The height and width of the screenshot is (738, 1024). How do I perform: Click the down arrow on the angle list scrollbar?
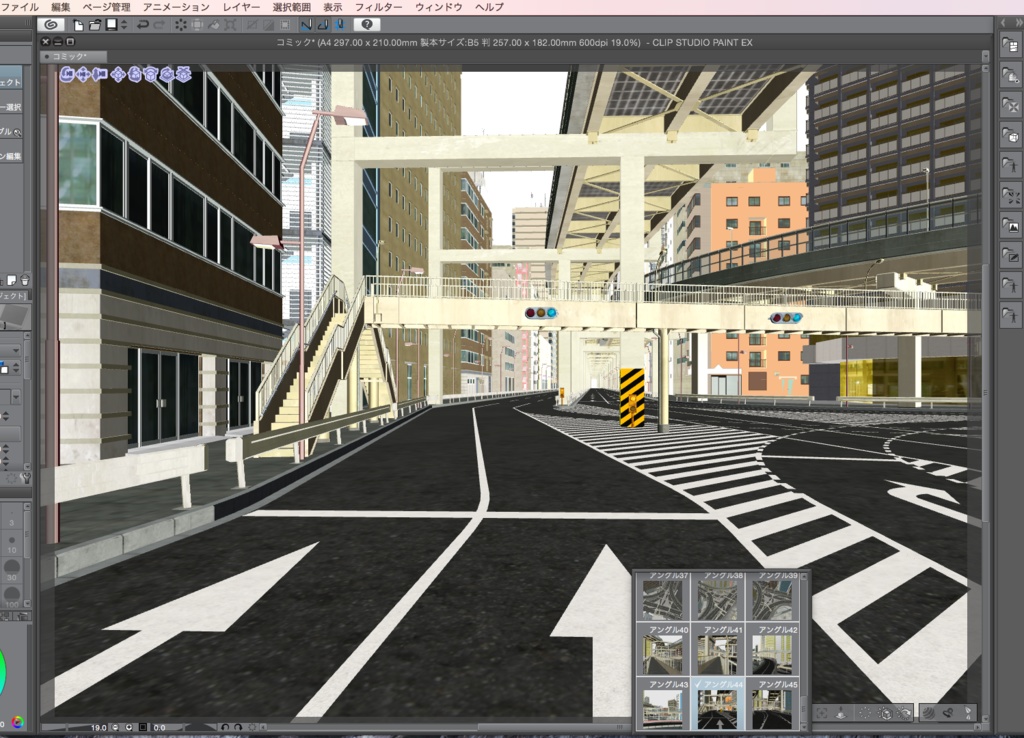tap(803, 726)
